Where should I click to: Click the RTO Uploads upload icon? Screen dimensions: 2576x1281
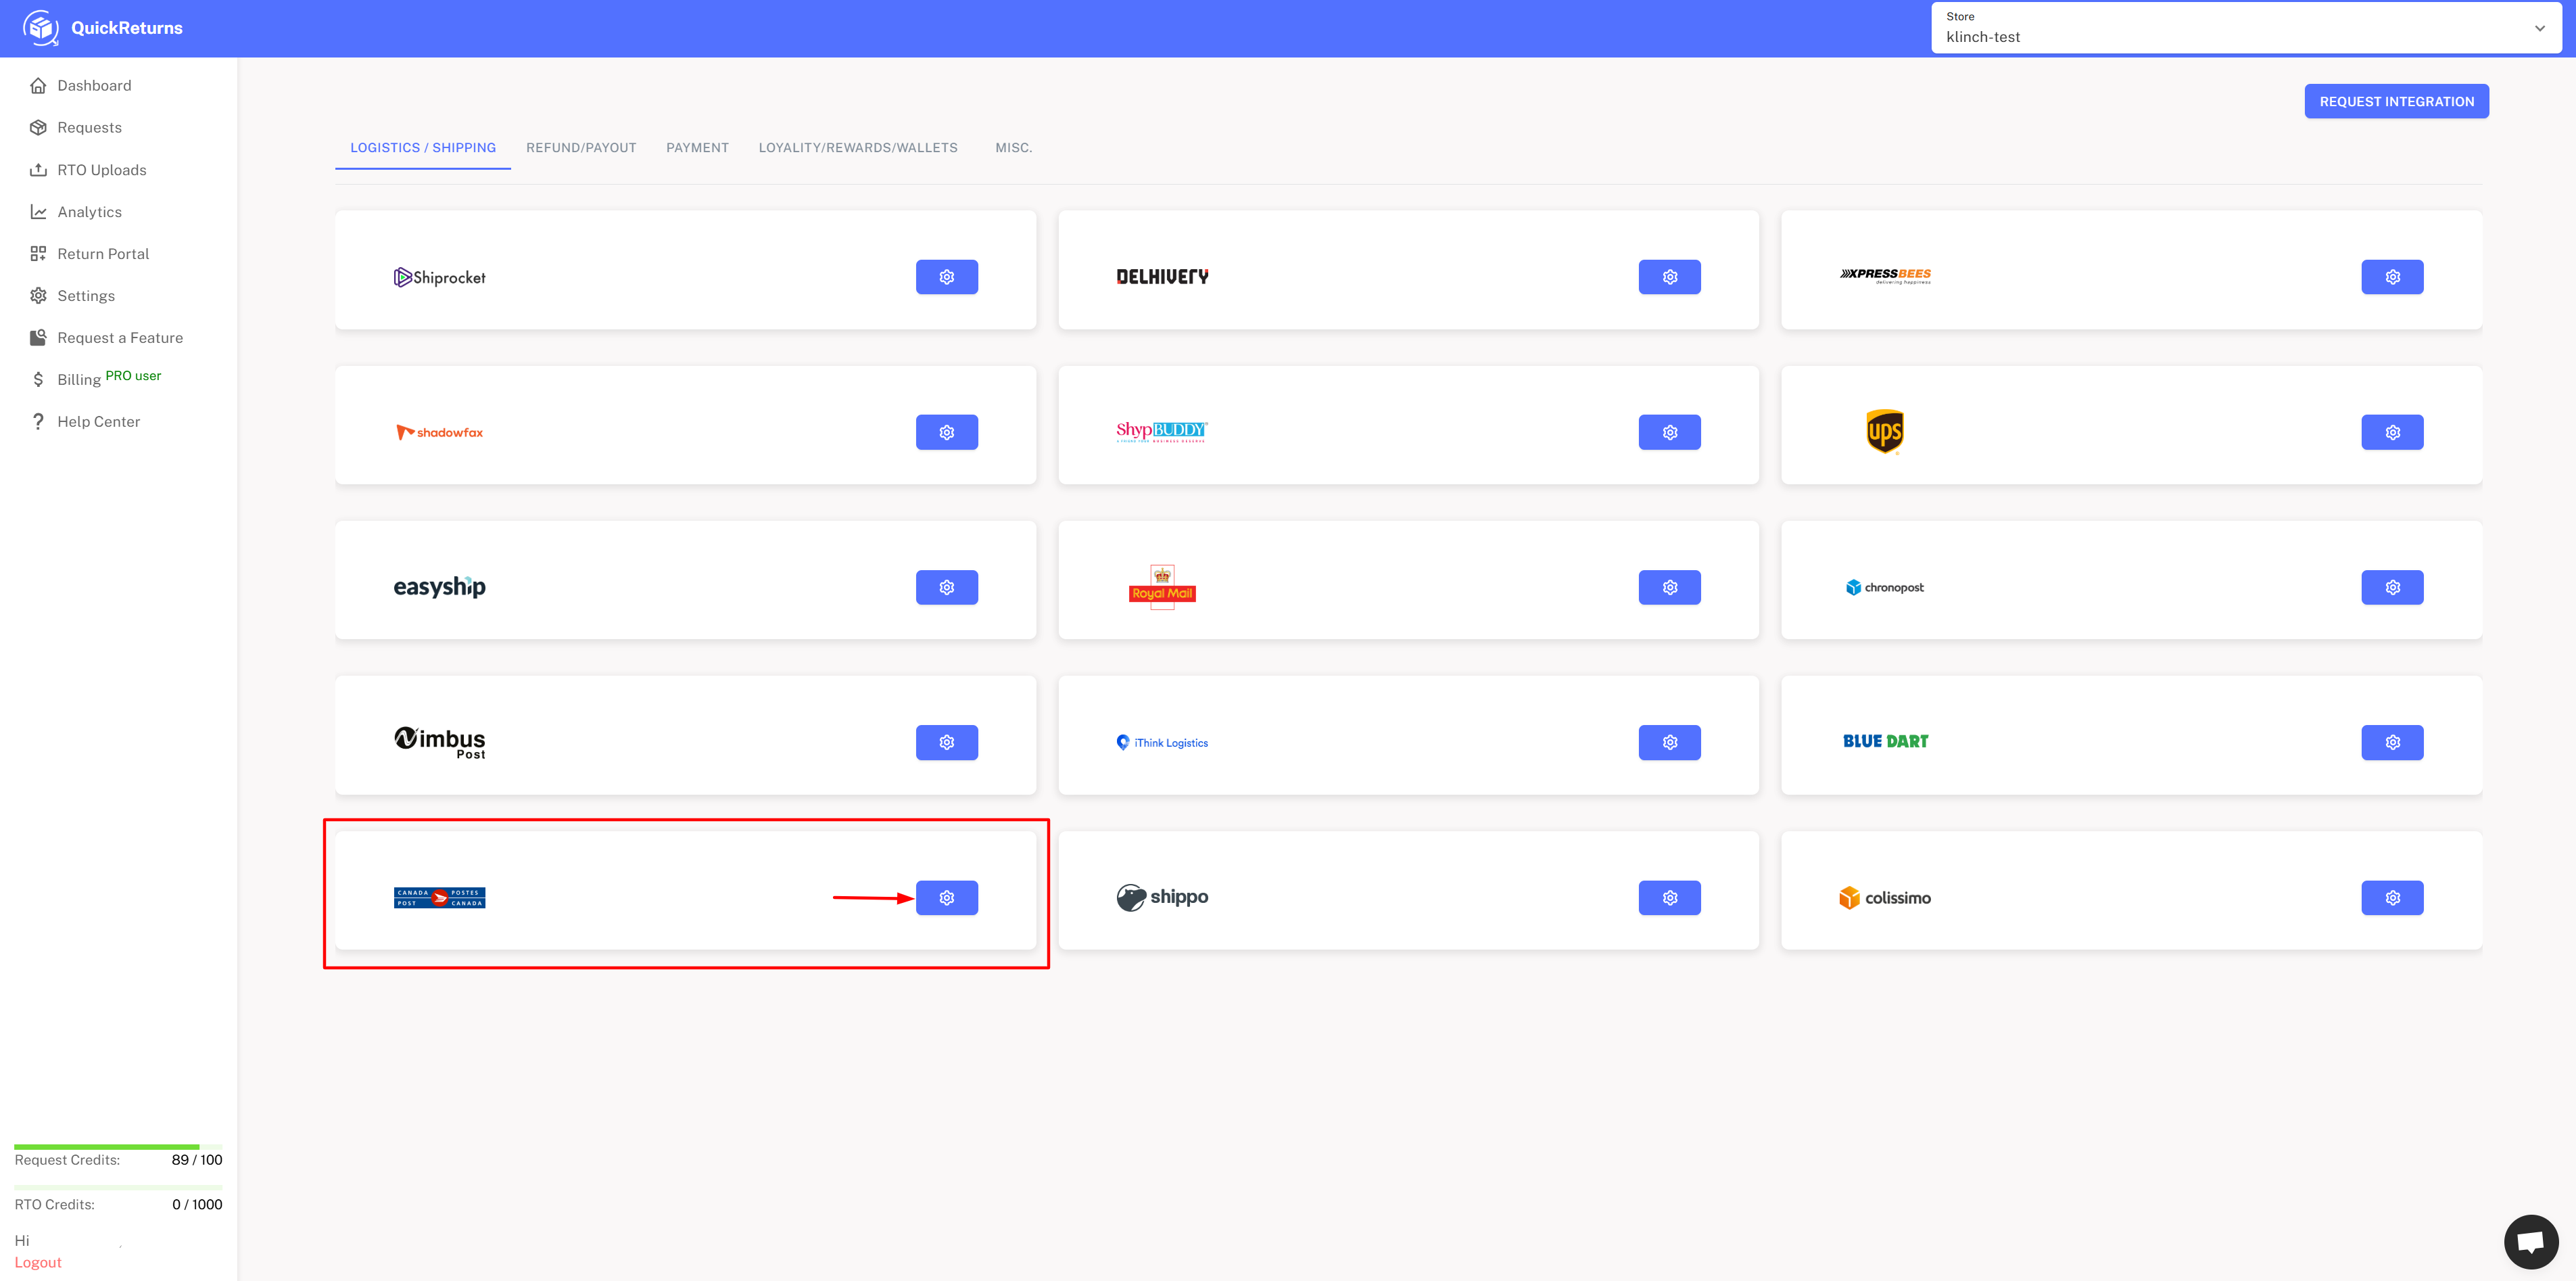38,170
